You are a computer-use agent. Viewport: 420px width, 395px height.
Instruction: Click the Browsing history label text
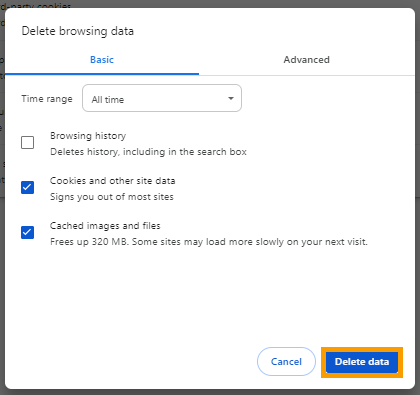click(x=88, y=136)
